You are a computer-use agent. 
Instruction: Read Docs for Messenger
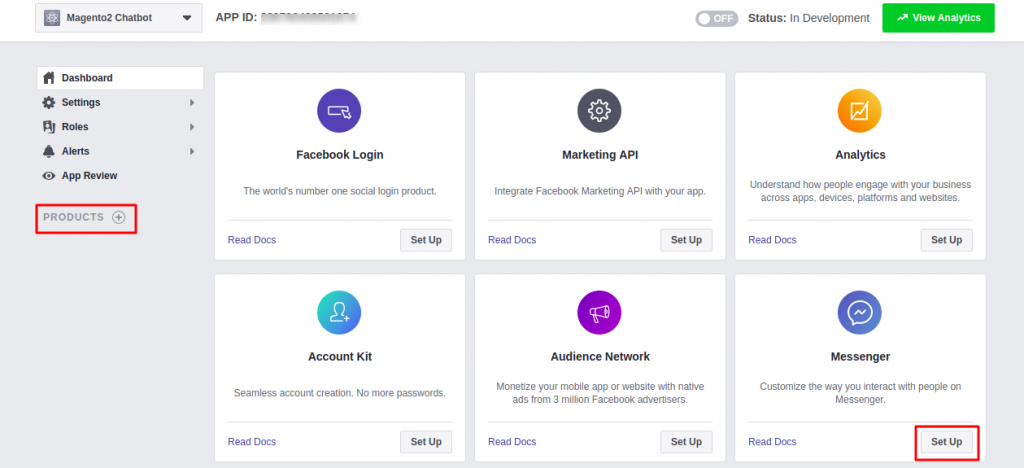click(772, 442)
